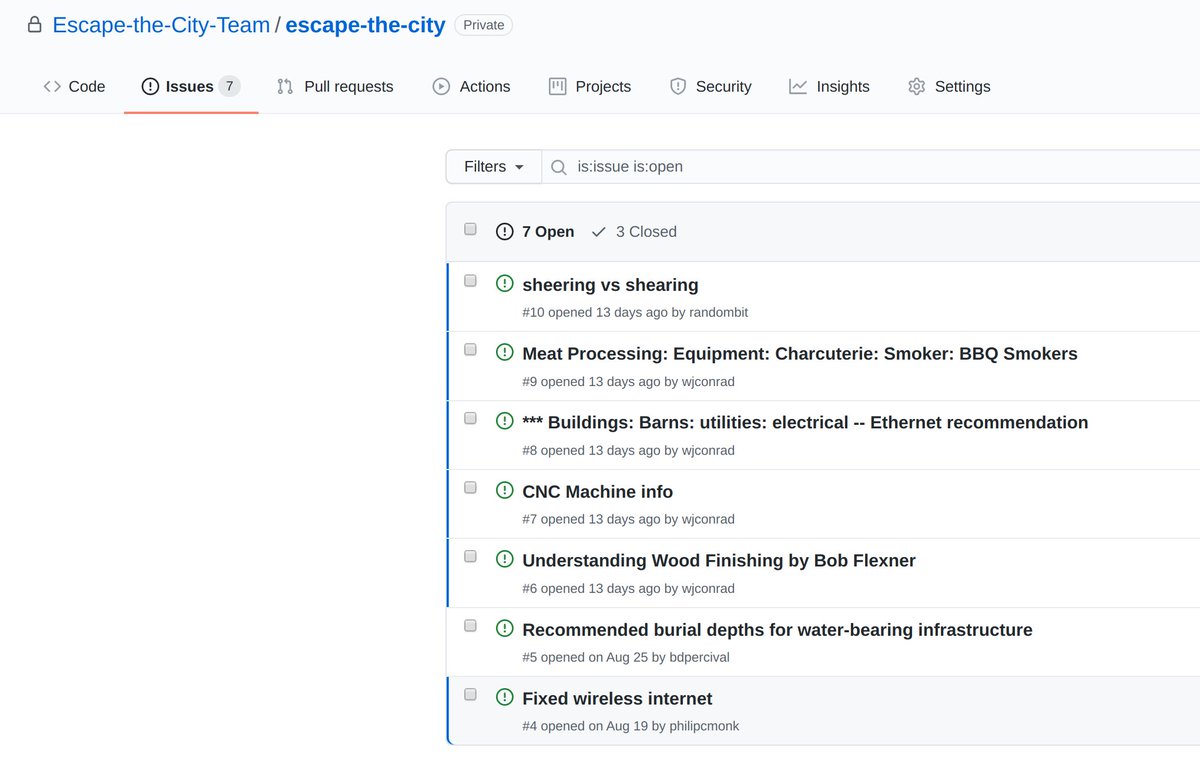Click the magnifier icon in the issue search
Screen dimensions: 1200x778
pos(559,167)
